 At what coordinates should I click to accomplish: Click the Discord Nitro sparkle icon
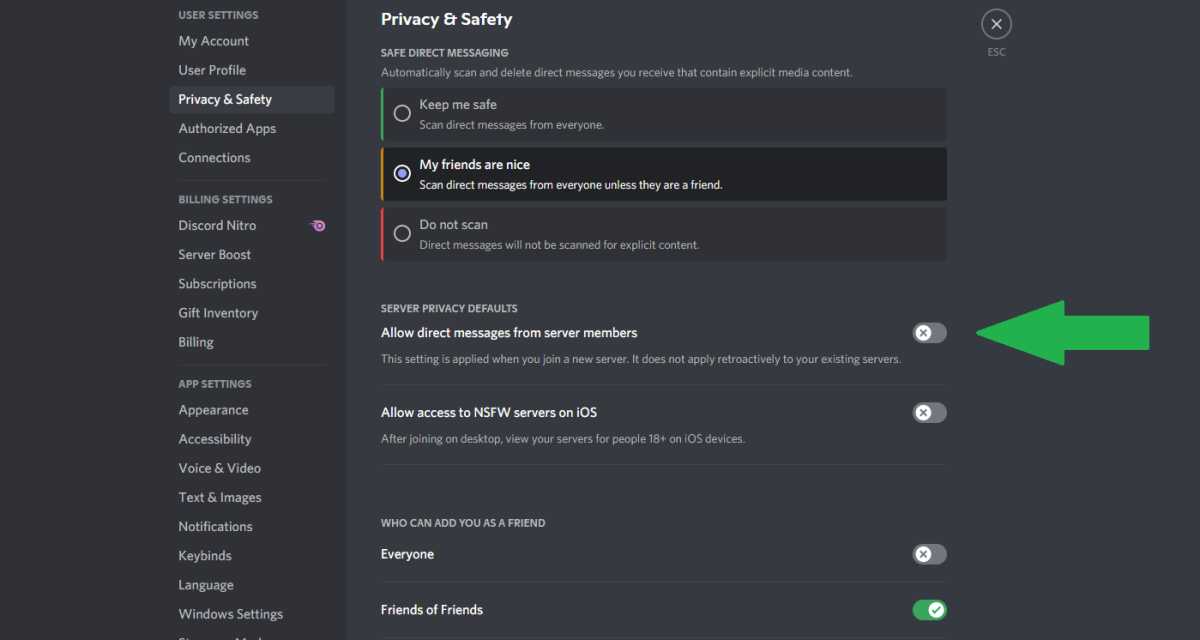tap(318, 225)
